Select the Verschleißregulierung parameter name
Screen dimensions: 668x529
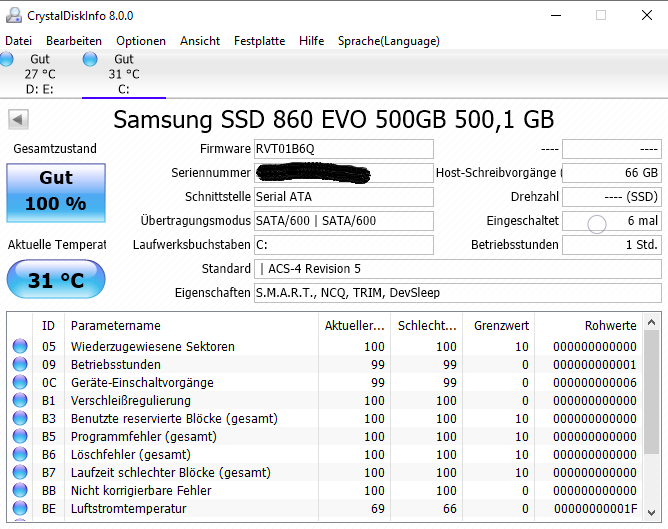(x=130, y=400)
